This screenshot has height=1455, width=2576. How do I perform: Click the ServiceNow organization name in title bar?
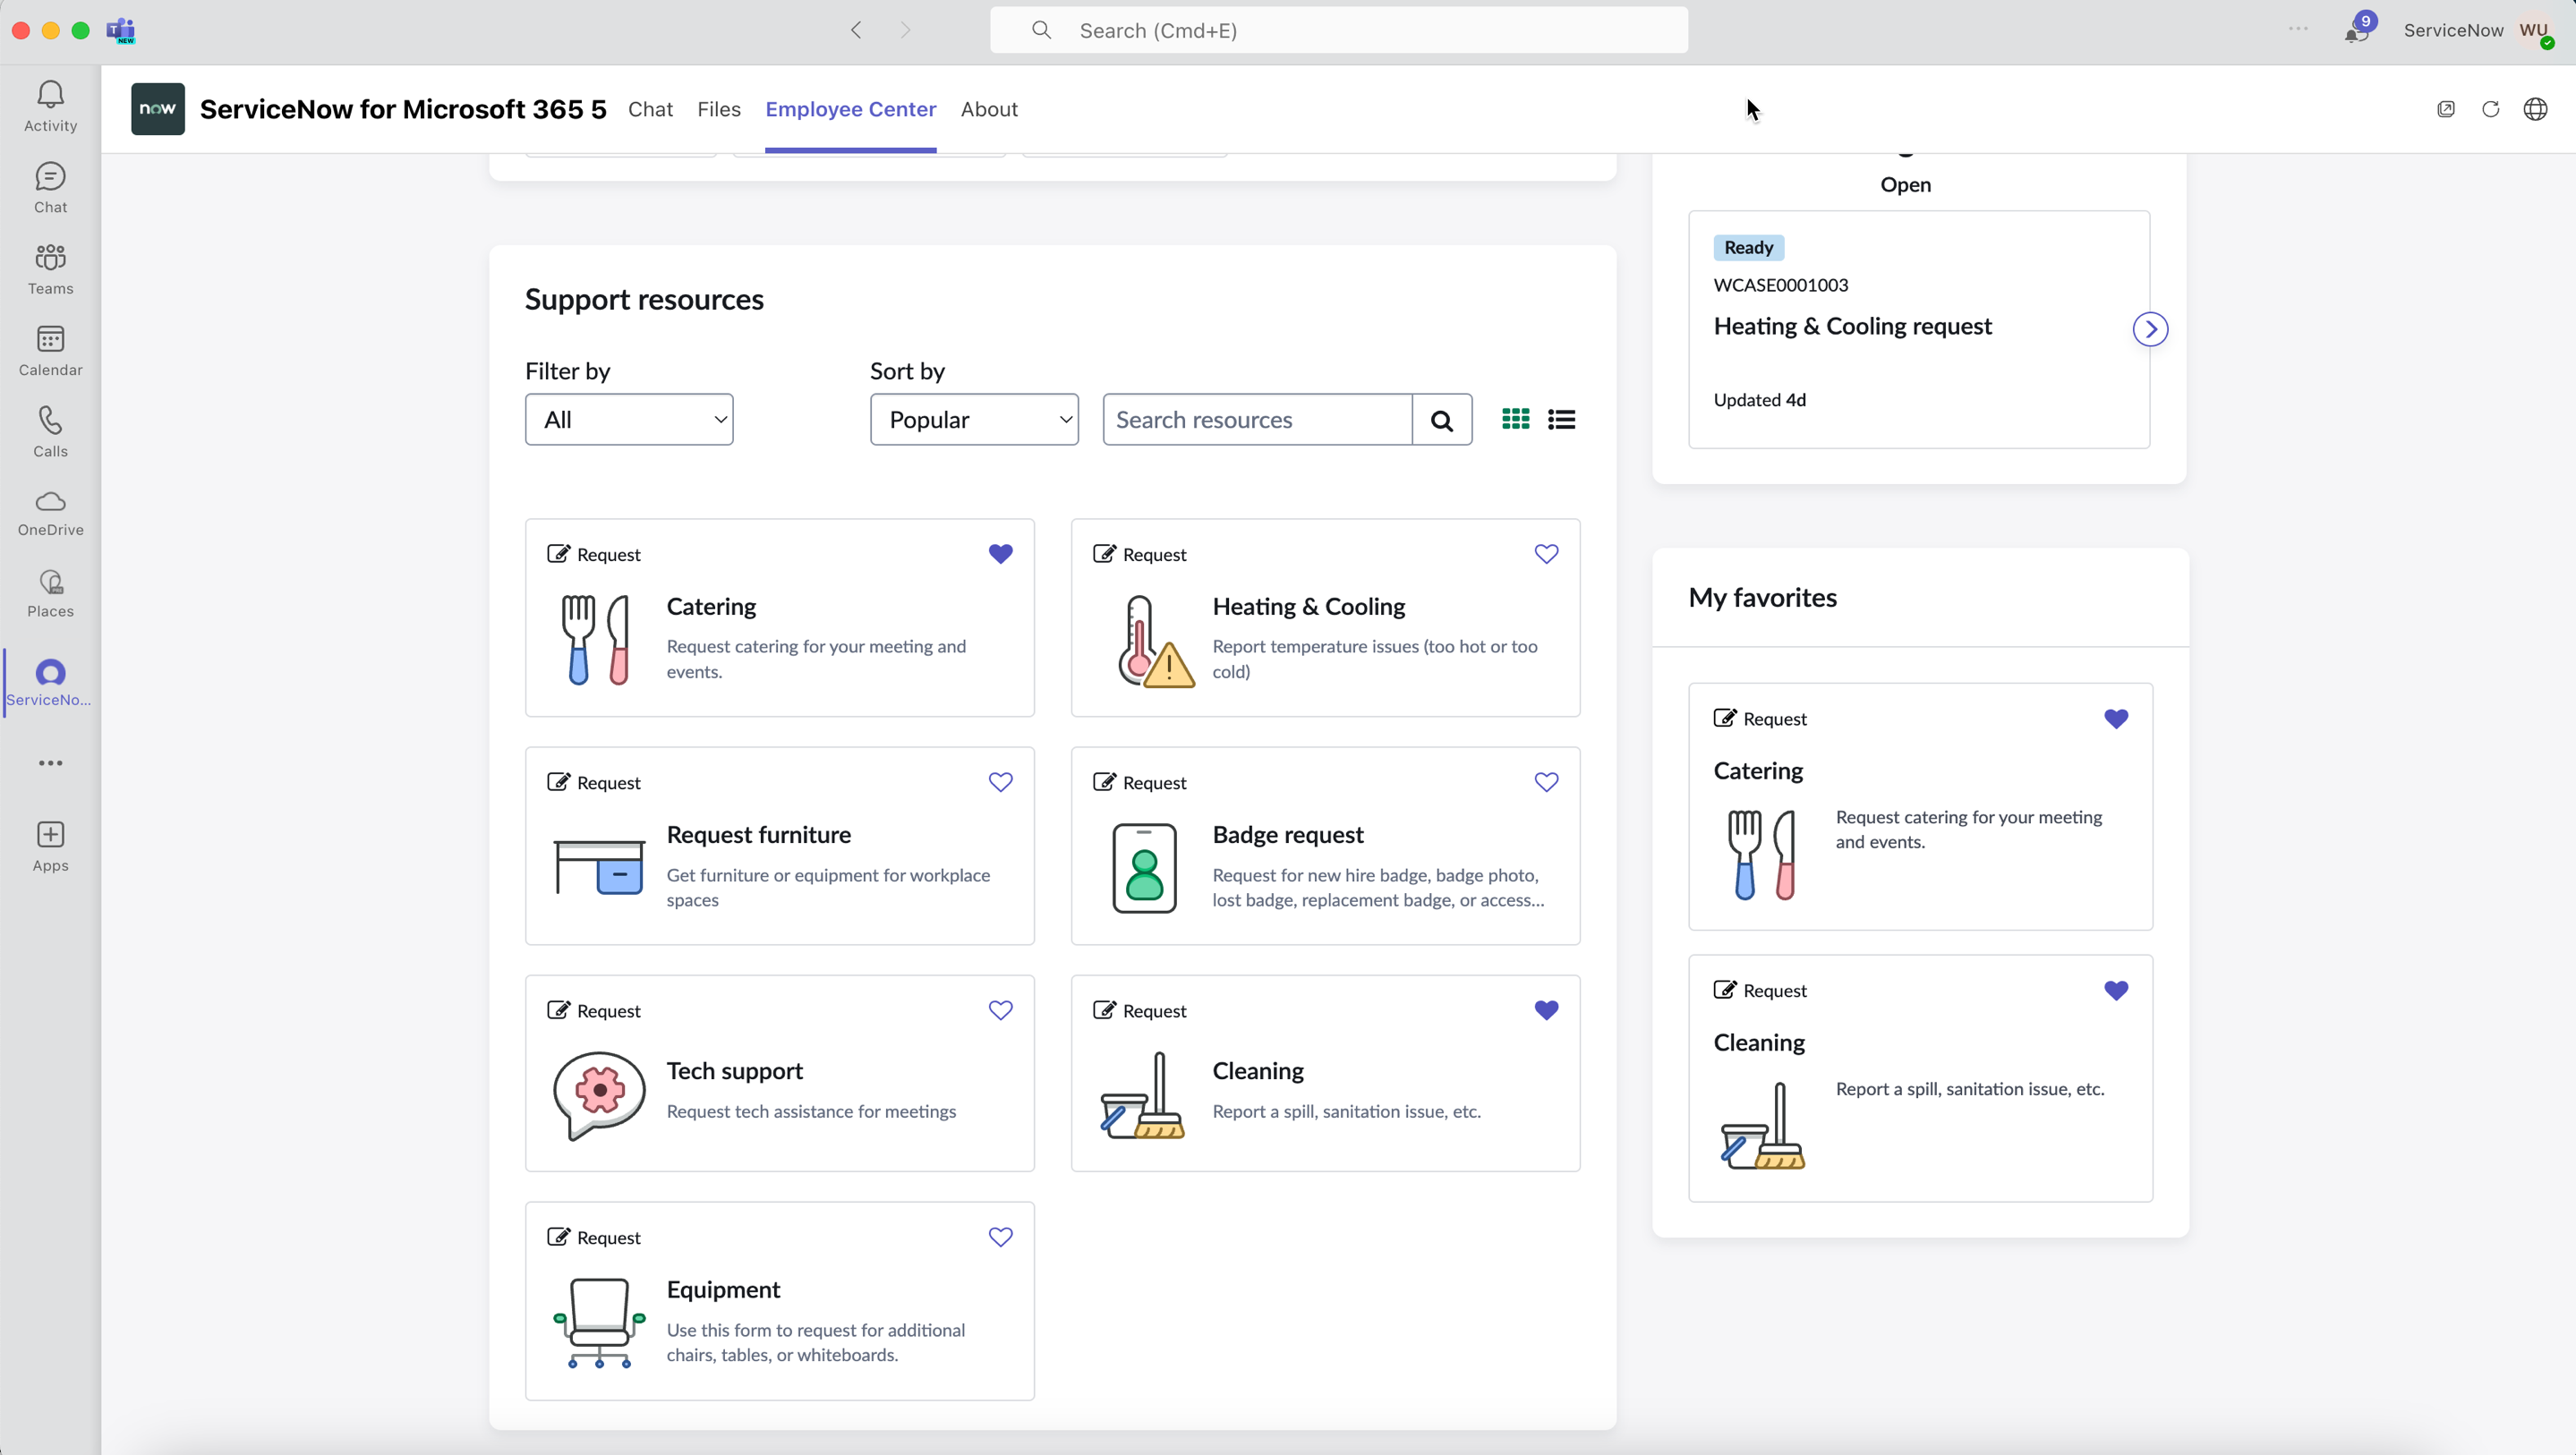point(2453,30)
